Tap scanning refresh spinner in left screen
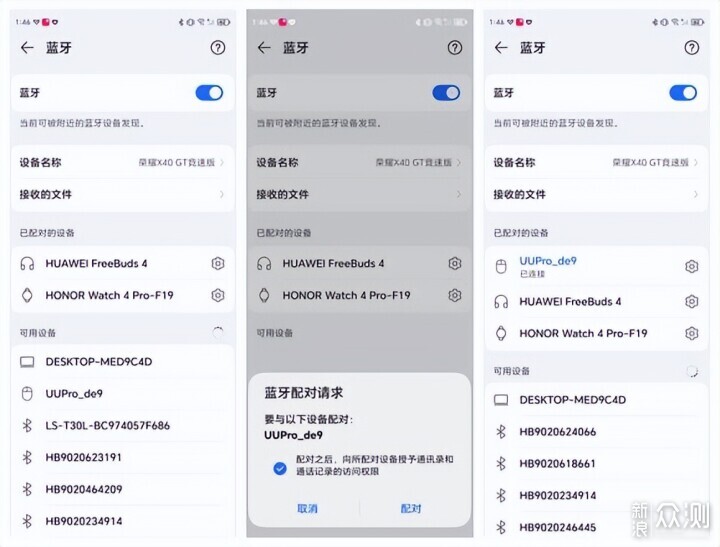 pyautogui.click(x=218, y=333)
